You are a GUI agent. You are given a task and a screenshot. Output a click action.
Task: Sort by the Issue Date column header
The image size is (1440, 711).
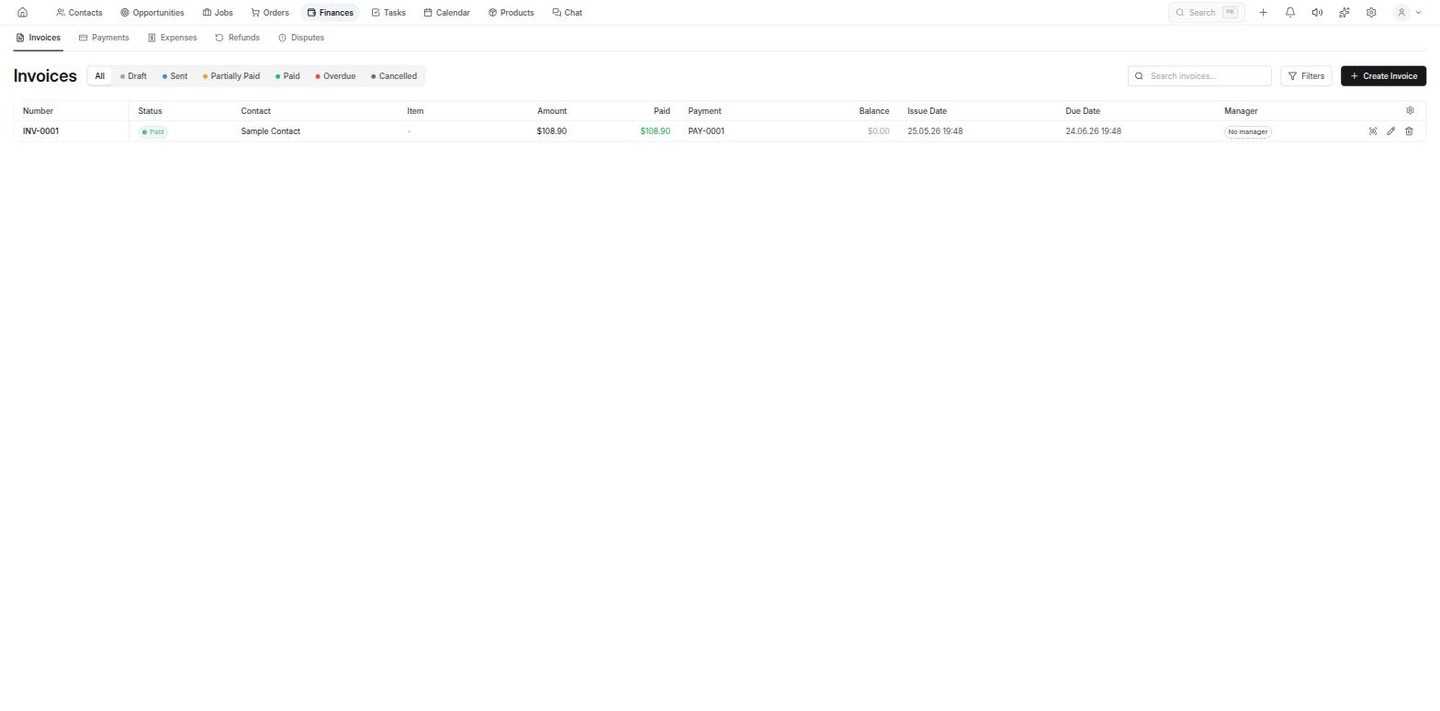(x=927, y=111)
